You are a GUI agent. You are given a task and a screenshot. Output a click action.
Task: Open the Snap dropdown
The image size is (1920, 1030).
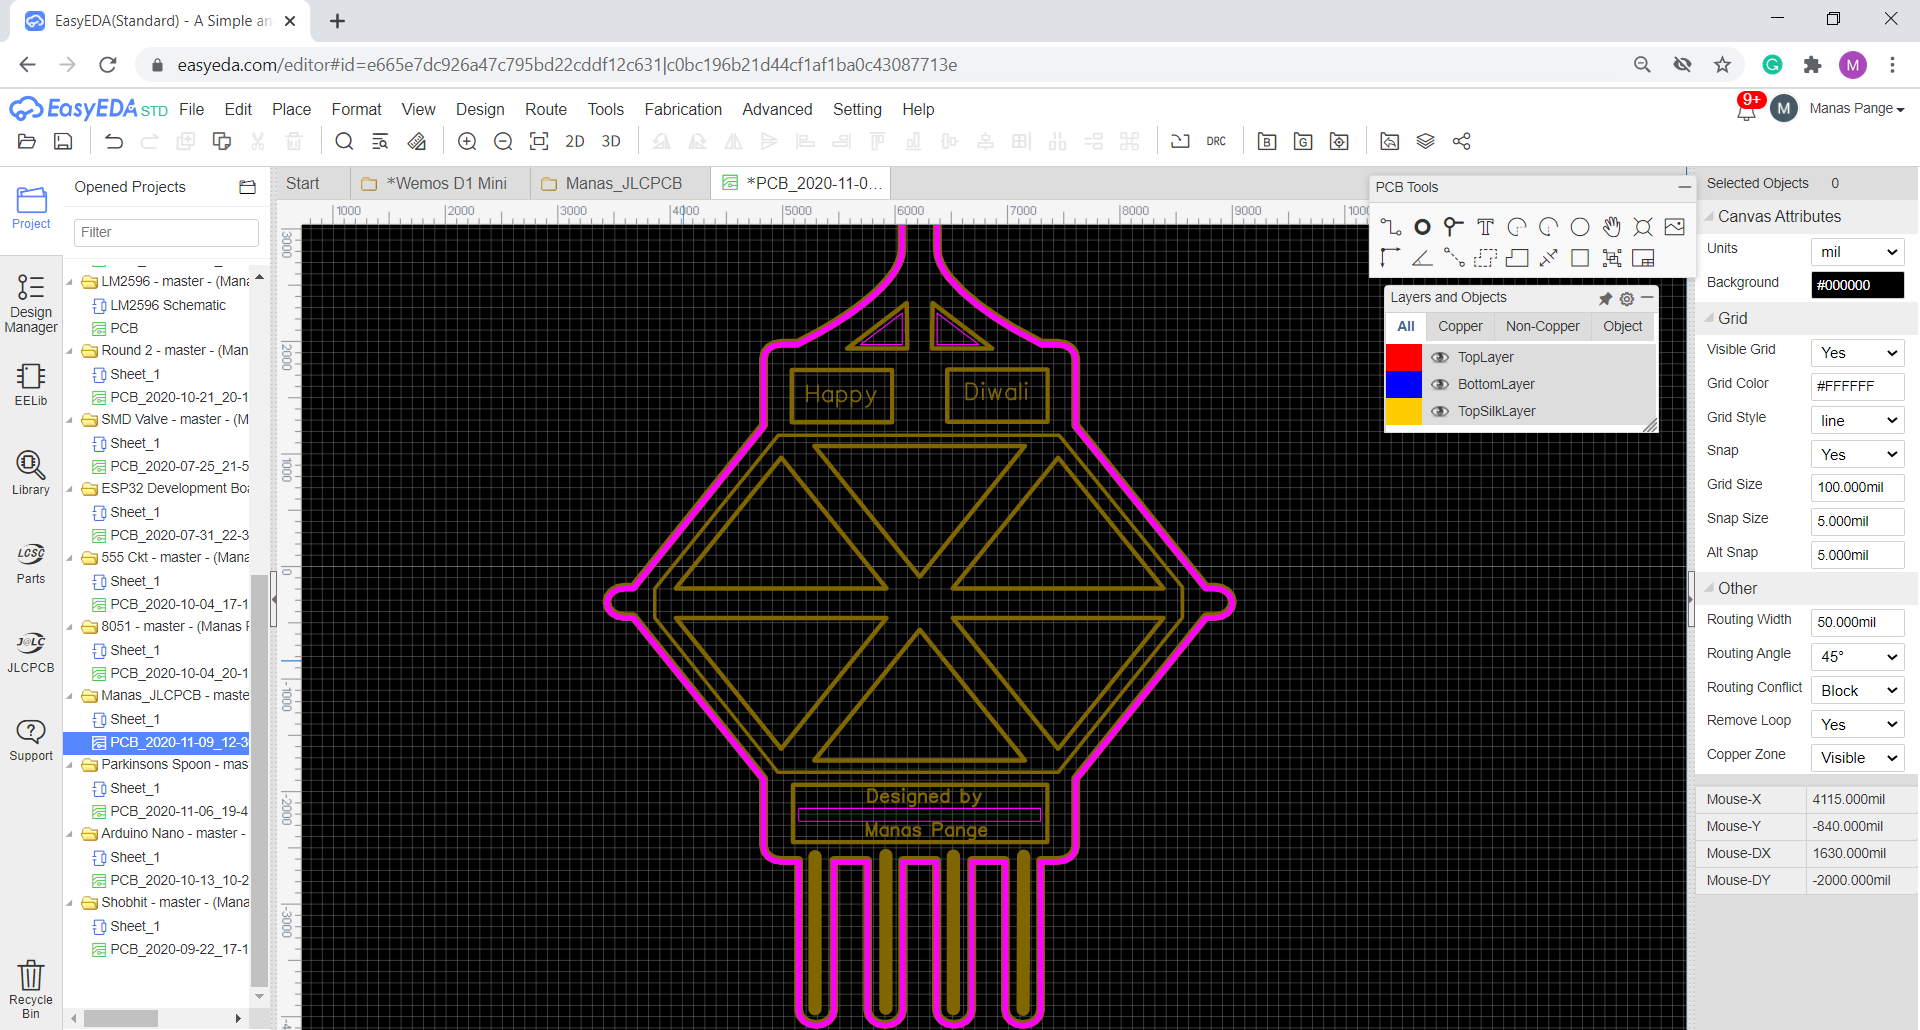[1857, 455]
